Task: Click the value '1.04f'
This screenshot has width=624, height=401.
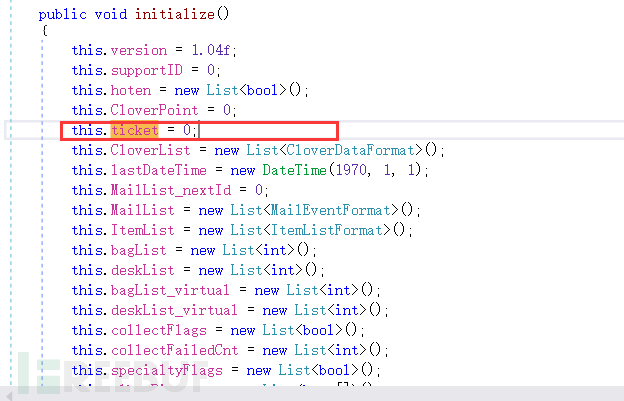Action: [x=211, y=50]
